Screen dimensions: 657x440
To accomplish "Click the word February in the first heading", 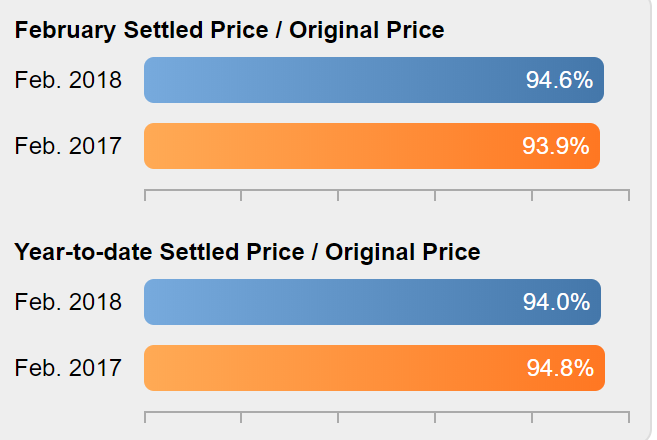I will coord(65,31).
